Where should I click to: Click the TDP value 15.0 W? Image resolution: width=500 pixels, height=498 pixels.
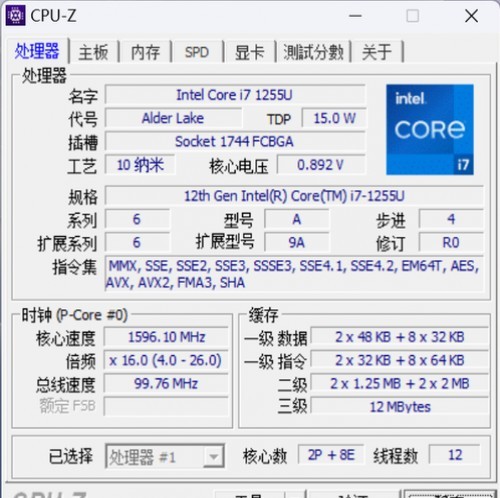pyautogui.click(x=334, y=118)
